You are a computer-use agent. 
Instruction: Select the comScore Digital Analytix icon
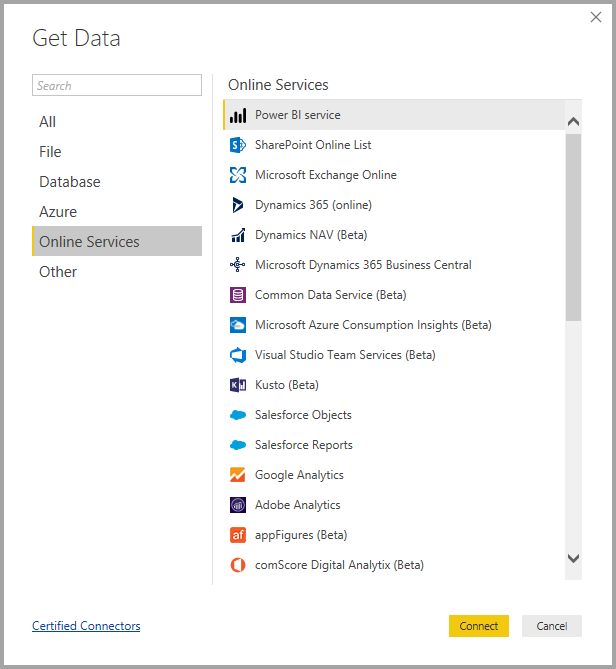[238, 565]
